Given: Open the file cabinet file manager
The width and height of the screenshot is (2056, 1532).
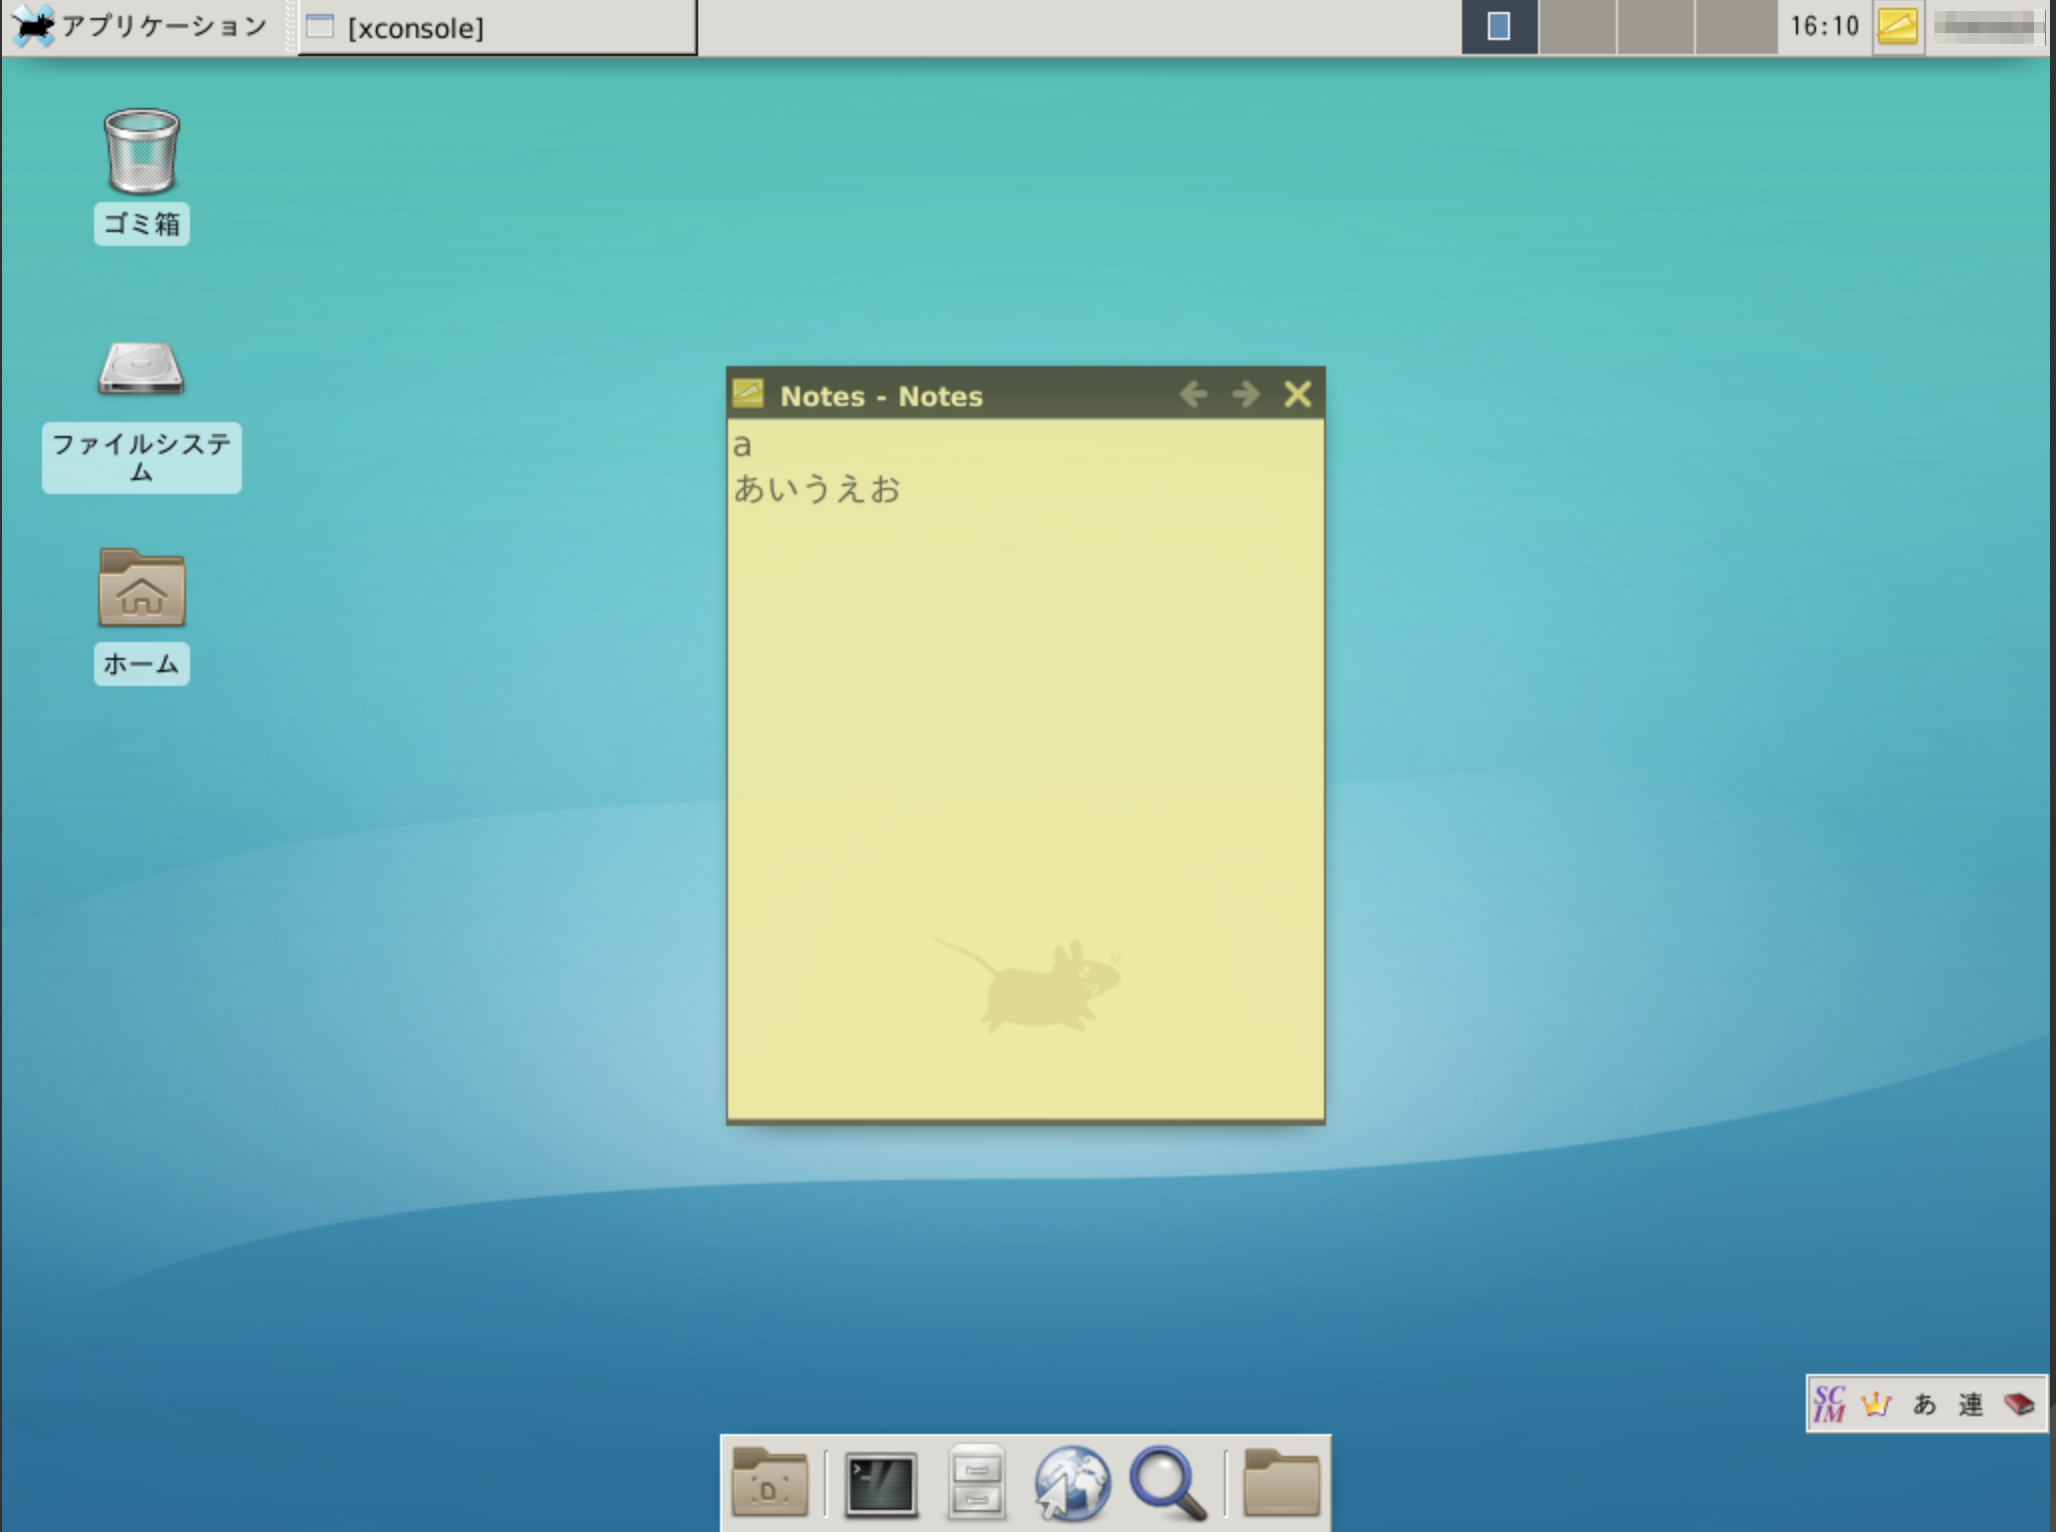Looking at the screenshot, I should pyautogui.click(x=976, y=1484).
